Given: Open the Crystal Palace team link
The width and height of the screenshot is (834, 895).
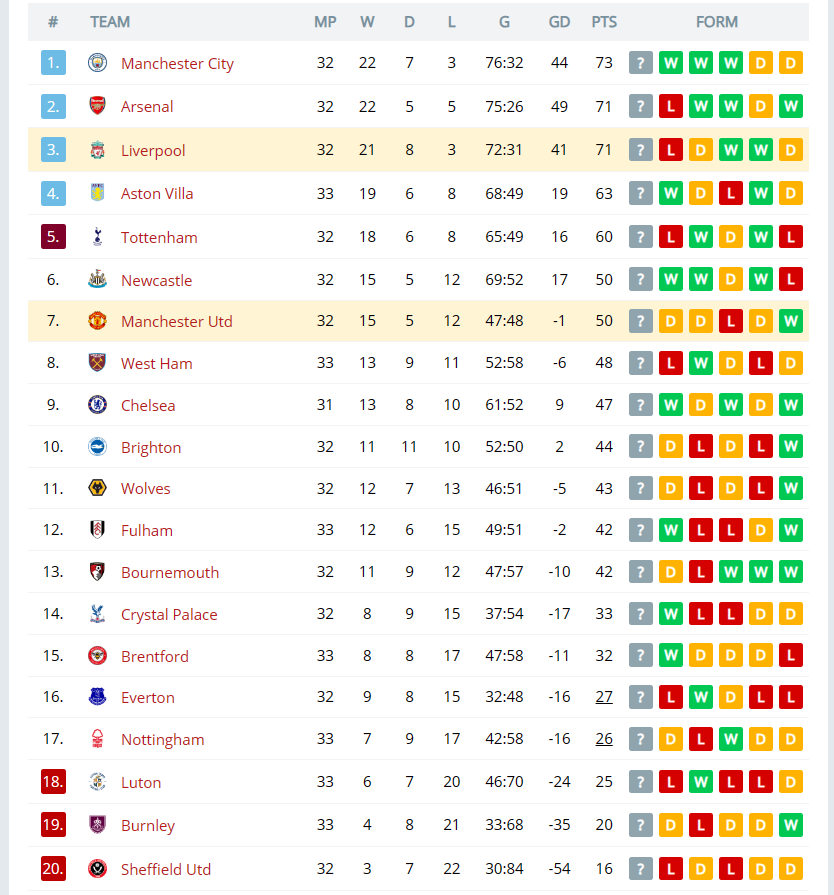Looking at the screenshot, I should click(x=169, y=614).
